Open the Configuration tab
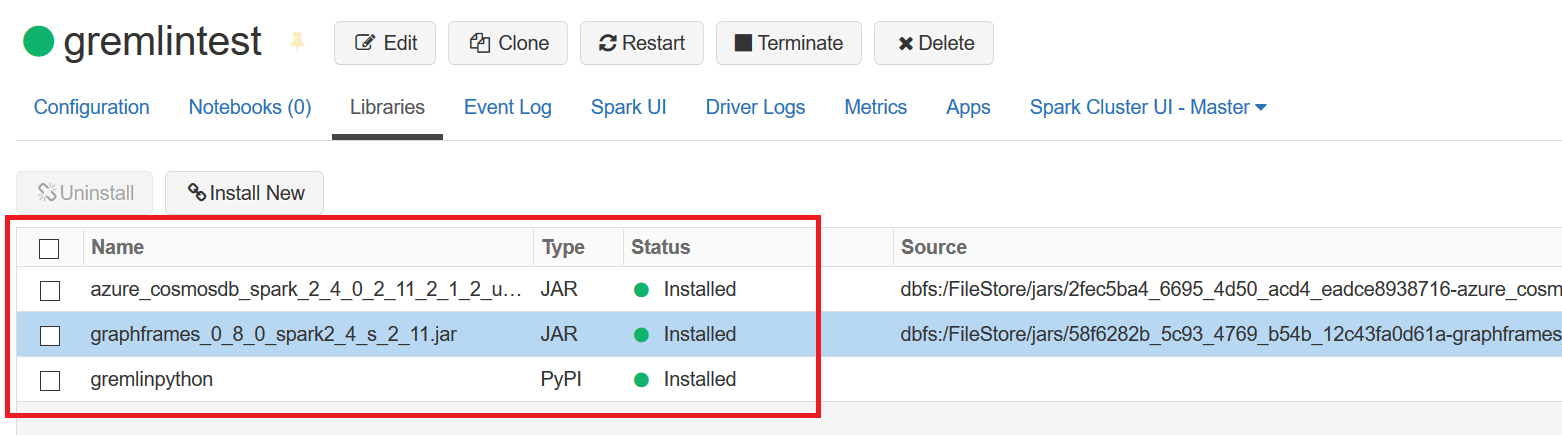Screen dimensions: 1562x435 92,108
